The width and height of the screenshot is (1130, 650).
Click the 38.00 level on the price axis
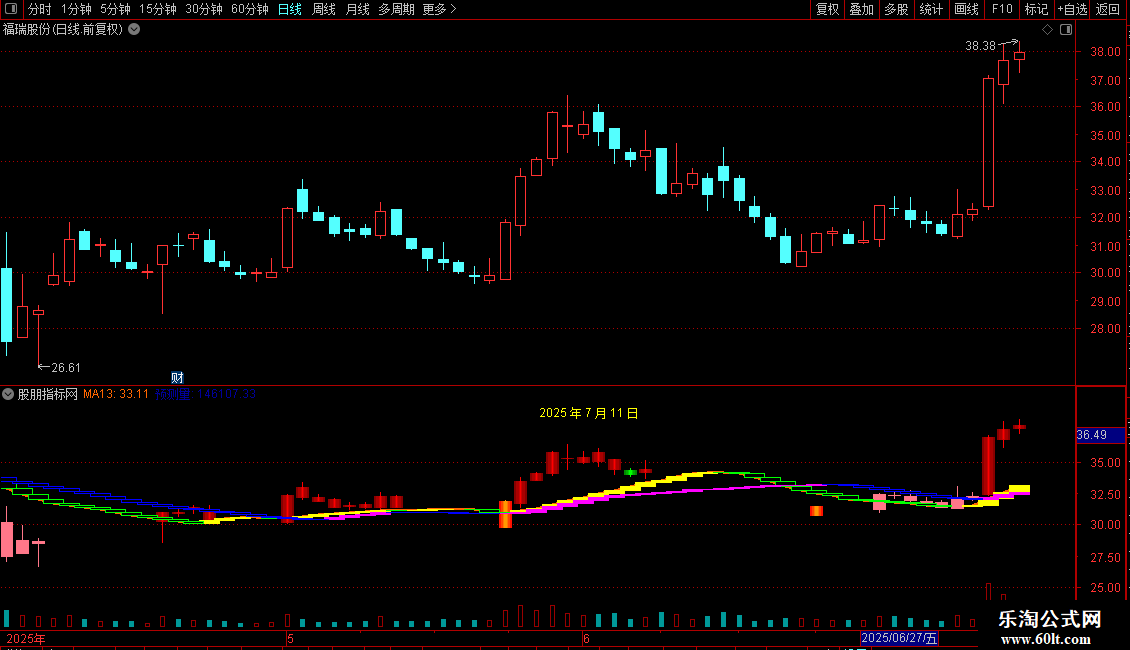[1105, 52]
